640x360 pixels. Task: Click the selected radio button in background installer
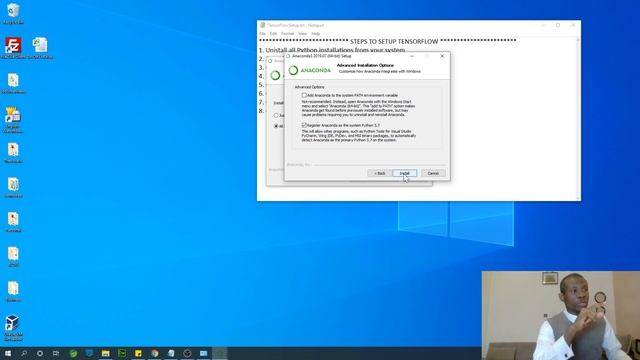276,127
